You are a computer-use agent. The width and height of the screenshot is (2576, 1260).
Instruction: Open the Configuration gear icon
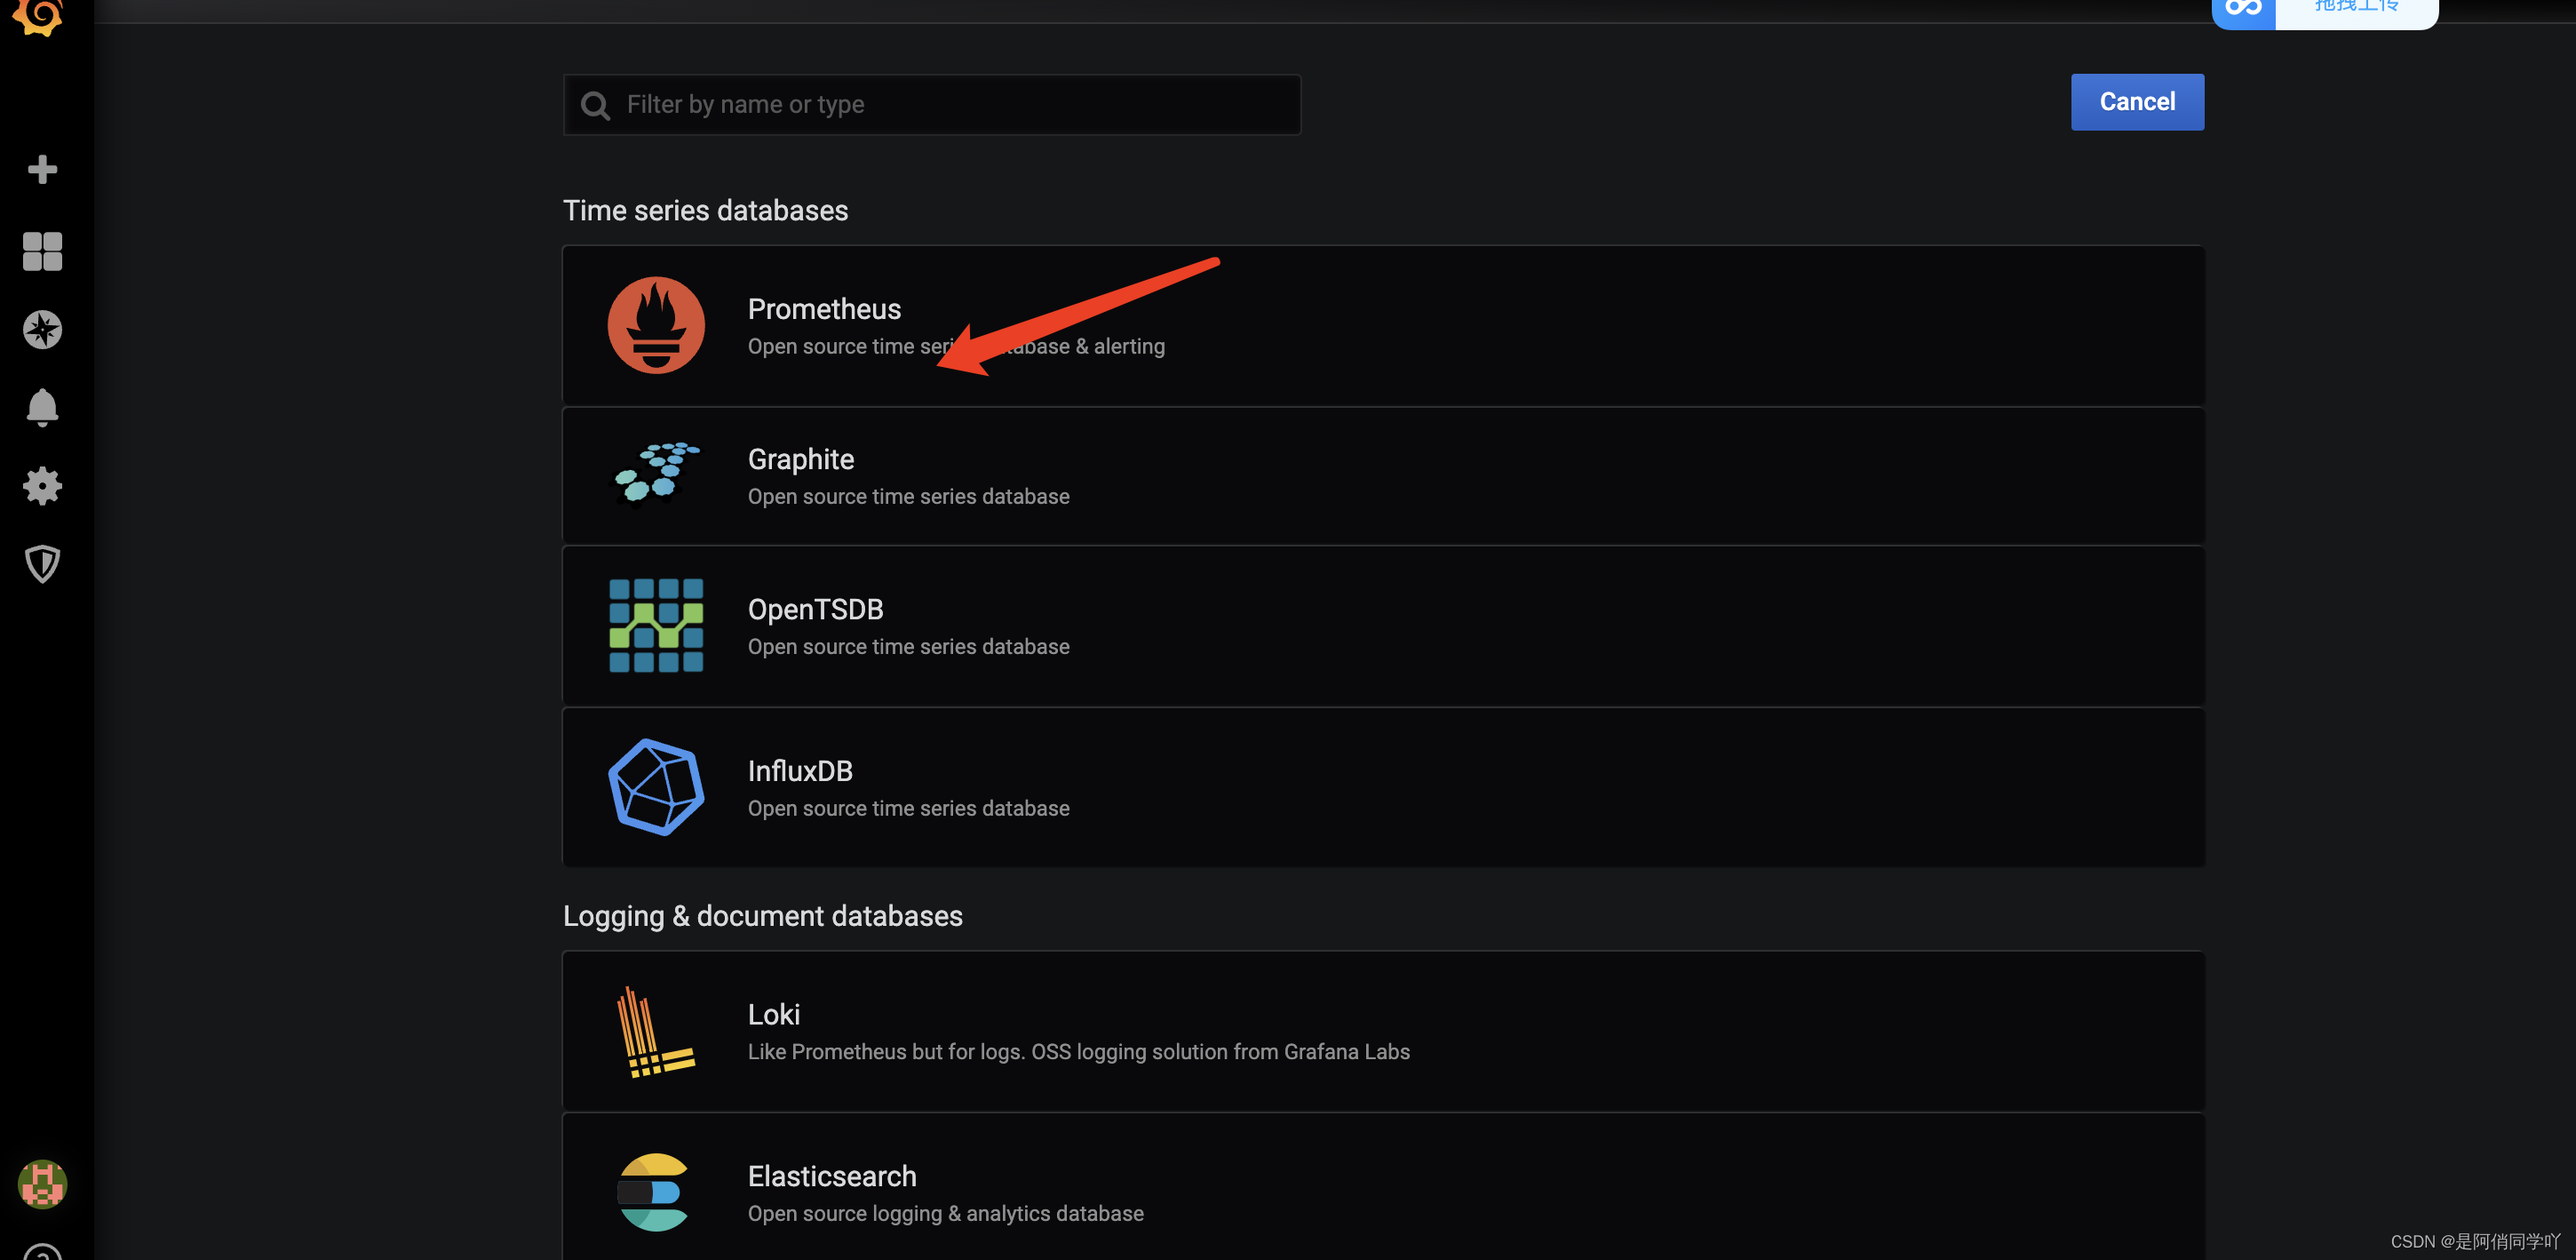[x=42, y=486]
